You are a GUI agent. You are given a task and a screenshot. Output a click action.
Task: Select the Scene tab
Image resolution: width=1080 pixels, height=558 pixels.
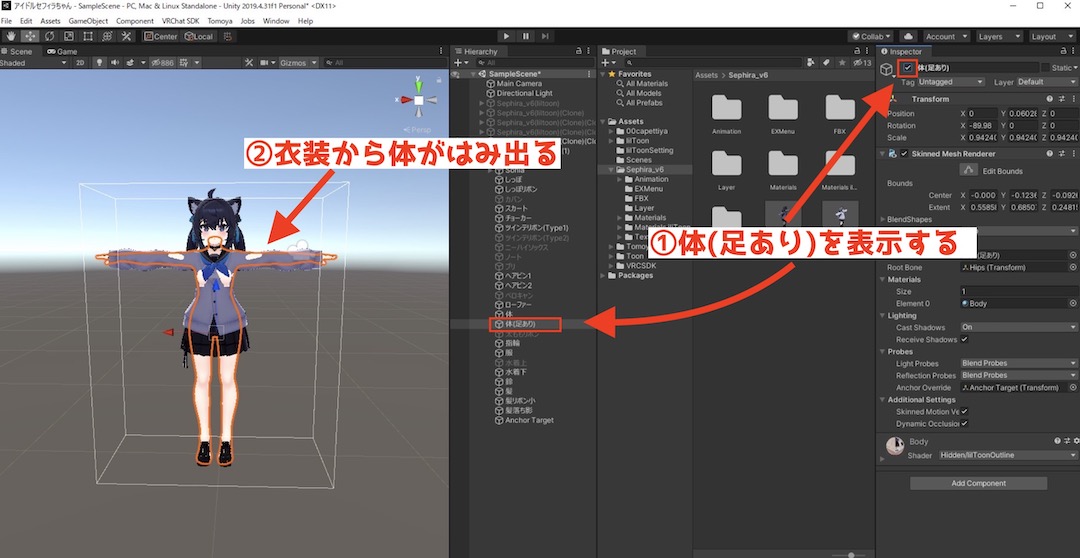17,51
